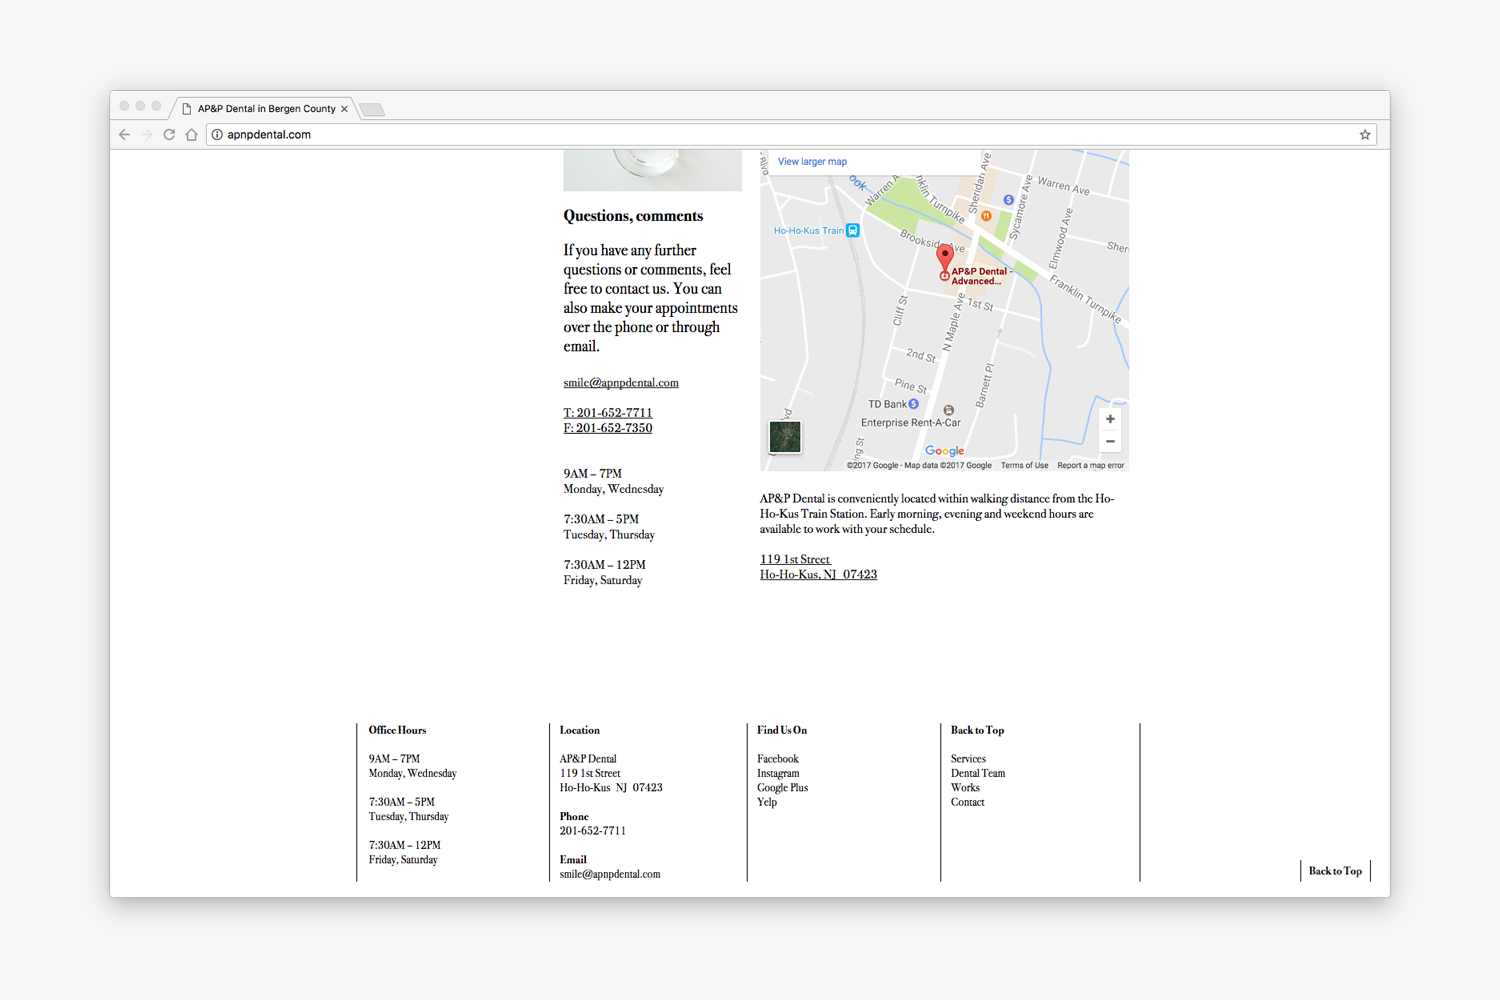Click the red AP&P Dental map pin

coord(944,260)
